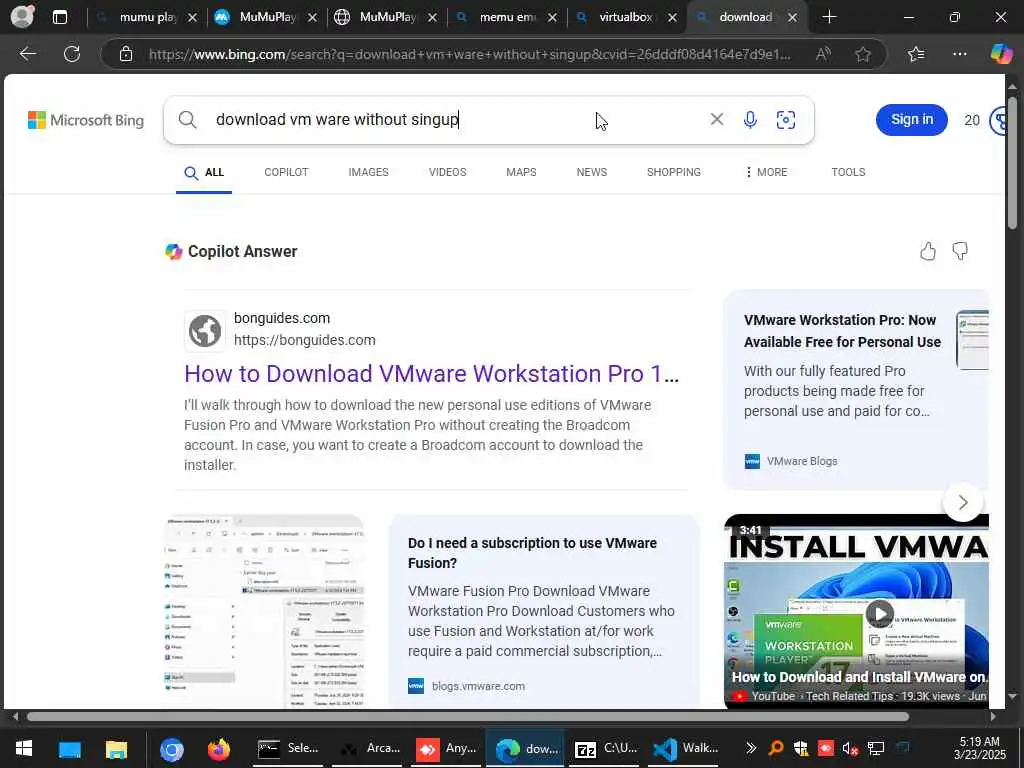The width and height of the screenshot is (1024, 768).
Task: Activate Read aloud icon in address bar
Action: click(x=823, y=54)
